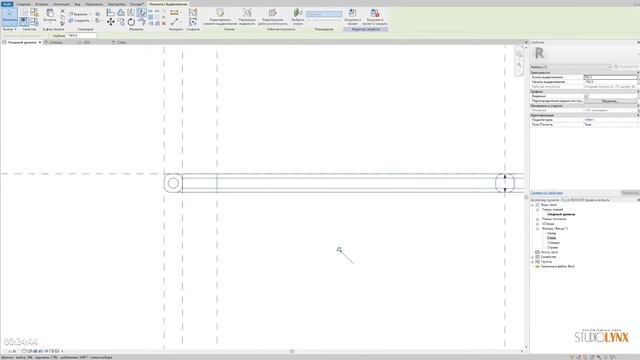Open the Выбор (Select) panel dropdown

point(9,29)
